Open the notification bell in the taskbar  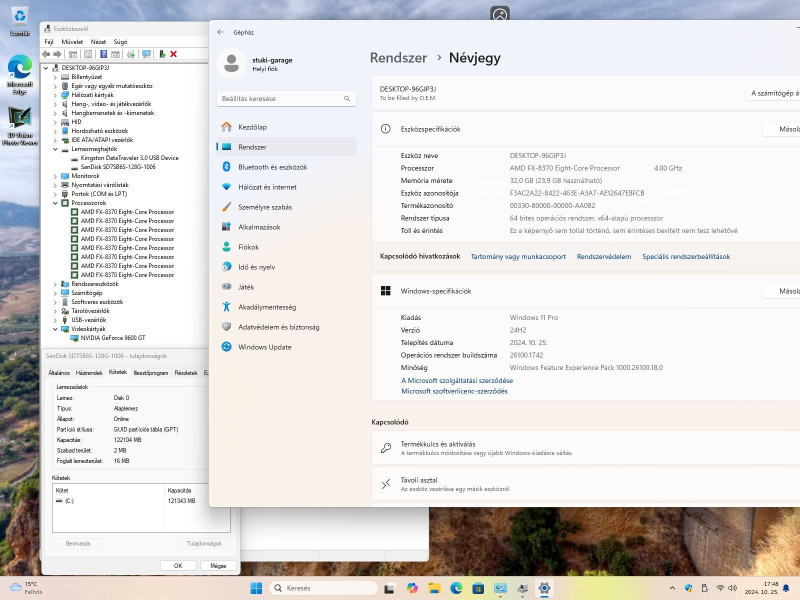(x=786, y=588)
